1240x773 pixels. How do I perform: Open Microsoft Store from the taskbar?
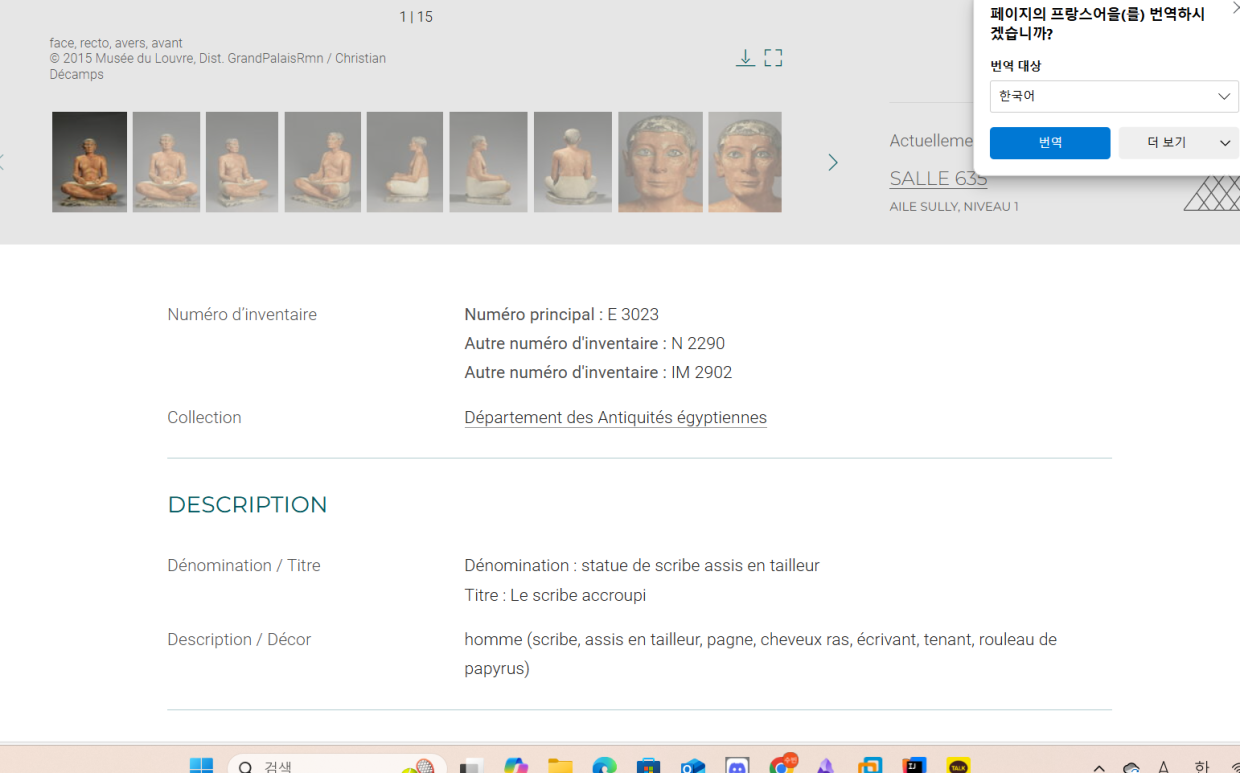click(x=649, y=766)
